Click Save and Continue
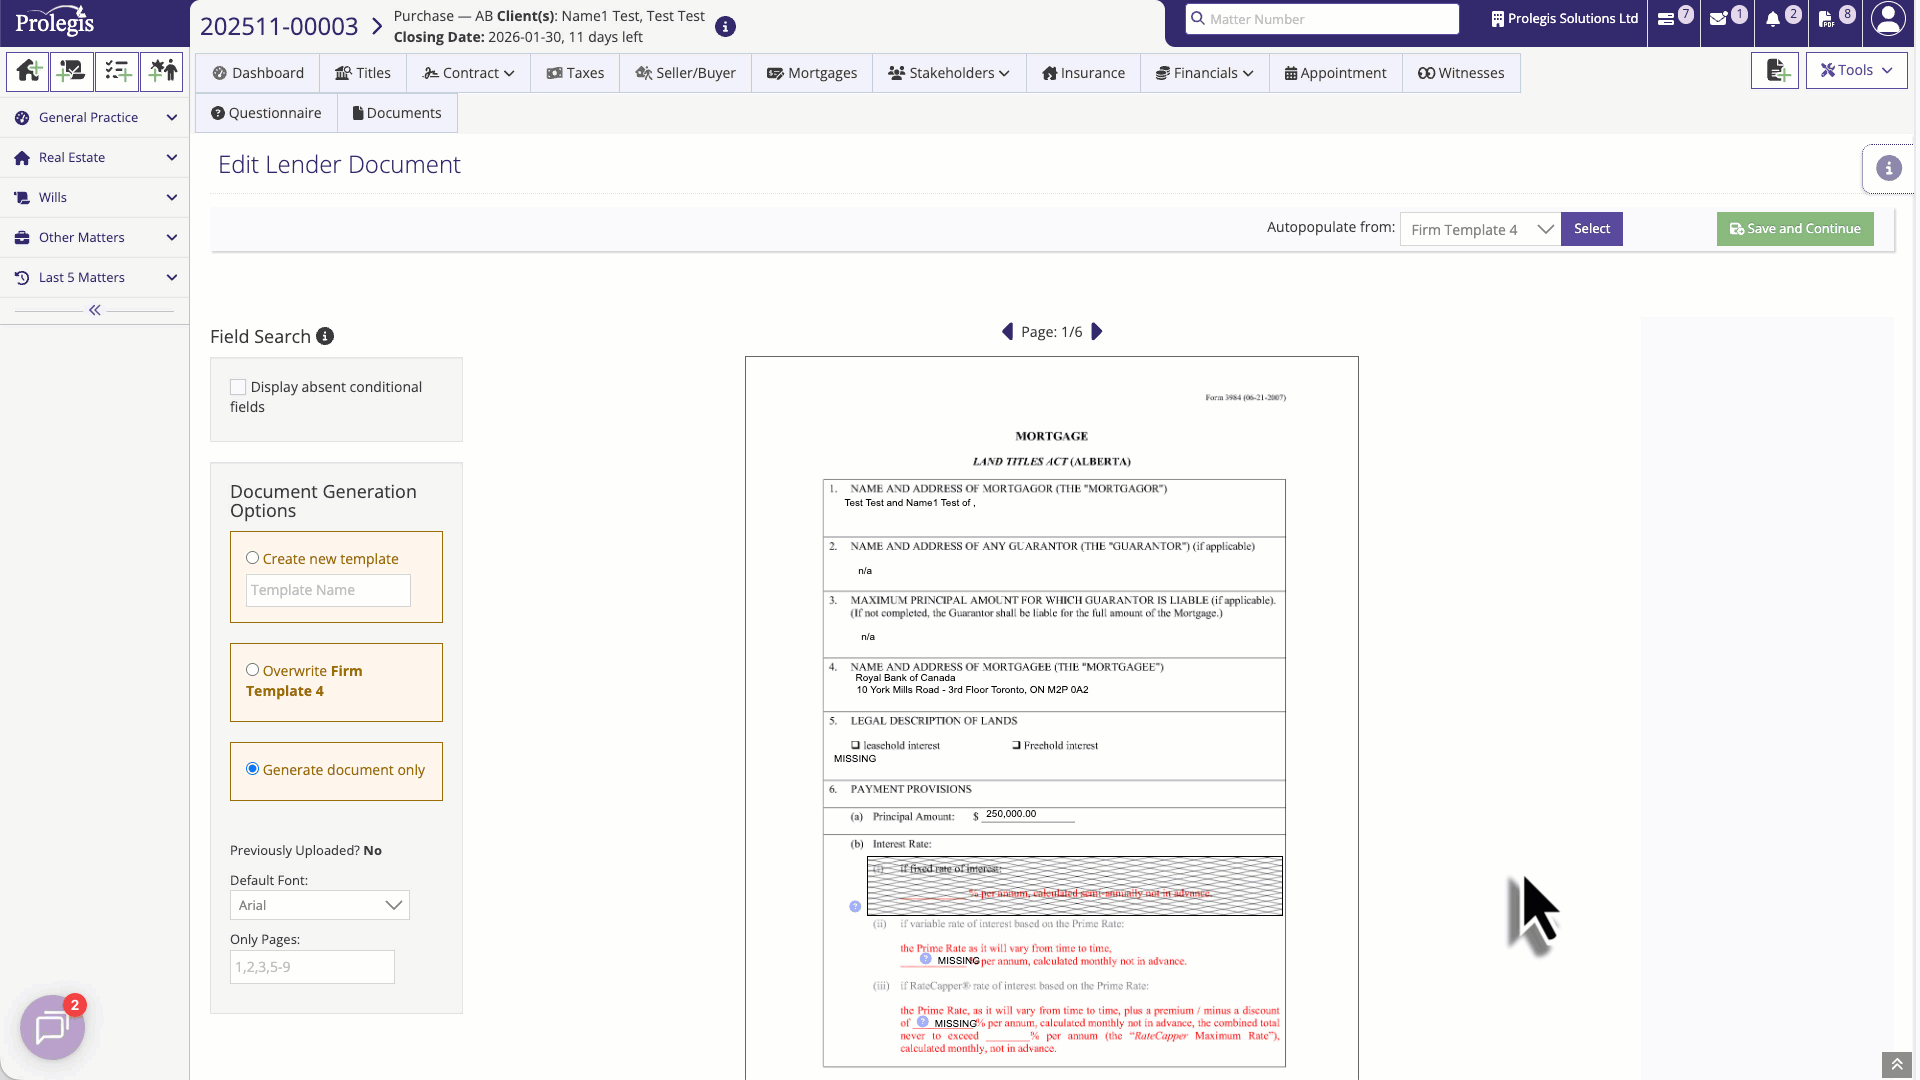The image size is (1920, 1080). [1794, 228]
